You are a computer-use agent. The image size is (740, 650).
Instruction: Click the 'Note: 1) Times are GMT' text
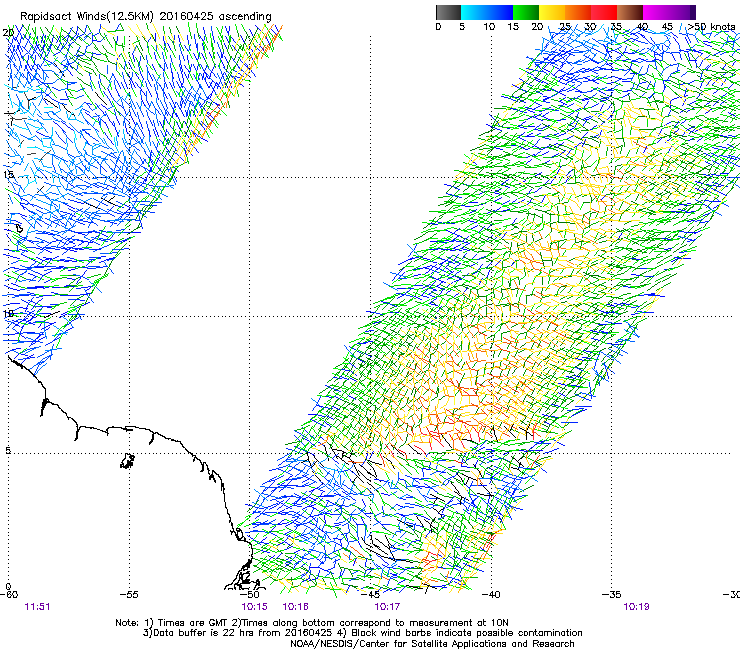172,623
